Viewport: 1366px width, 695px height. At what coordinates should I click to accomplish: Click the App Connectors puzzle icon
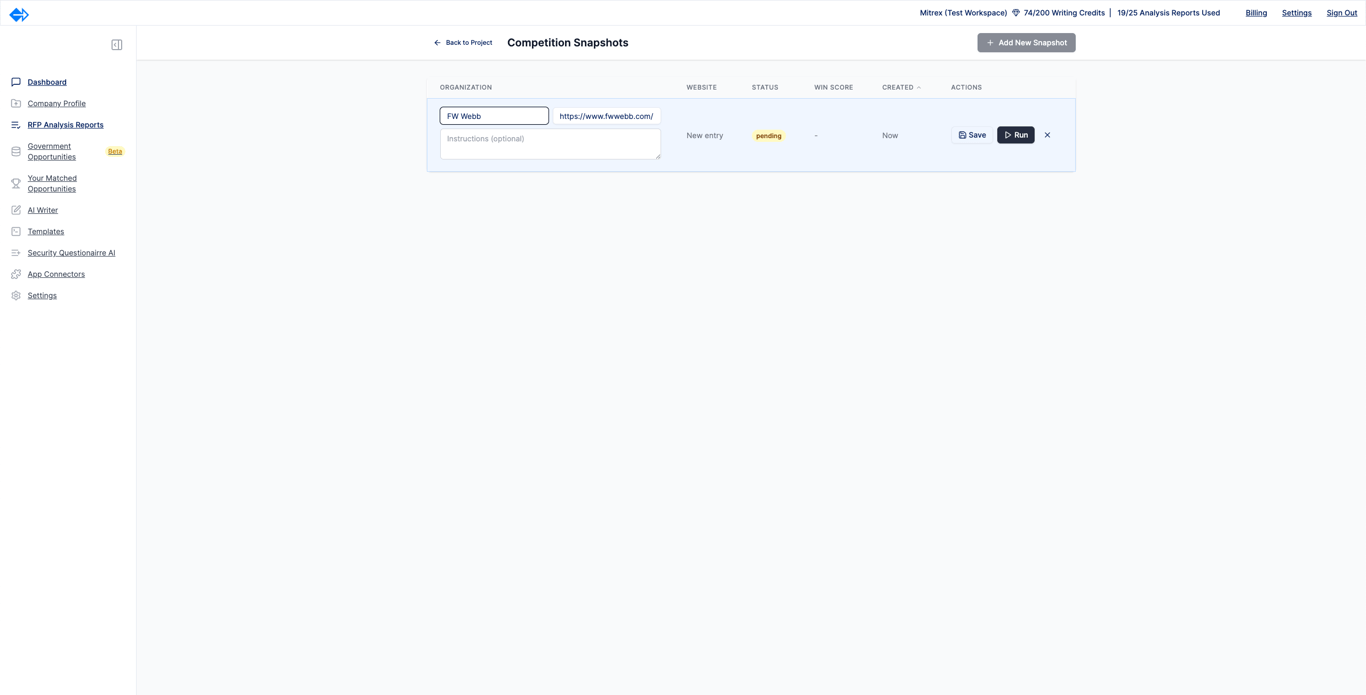click(16, 274)
